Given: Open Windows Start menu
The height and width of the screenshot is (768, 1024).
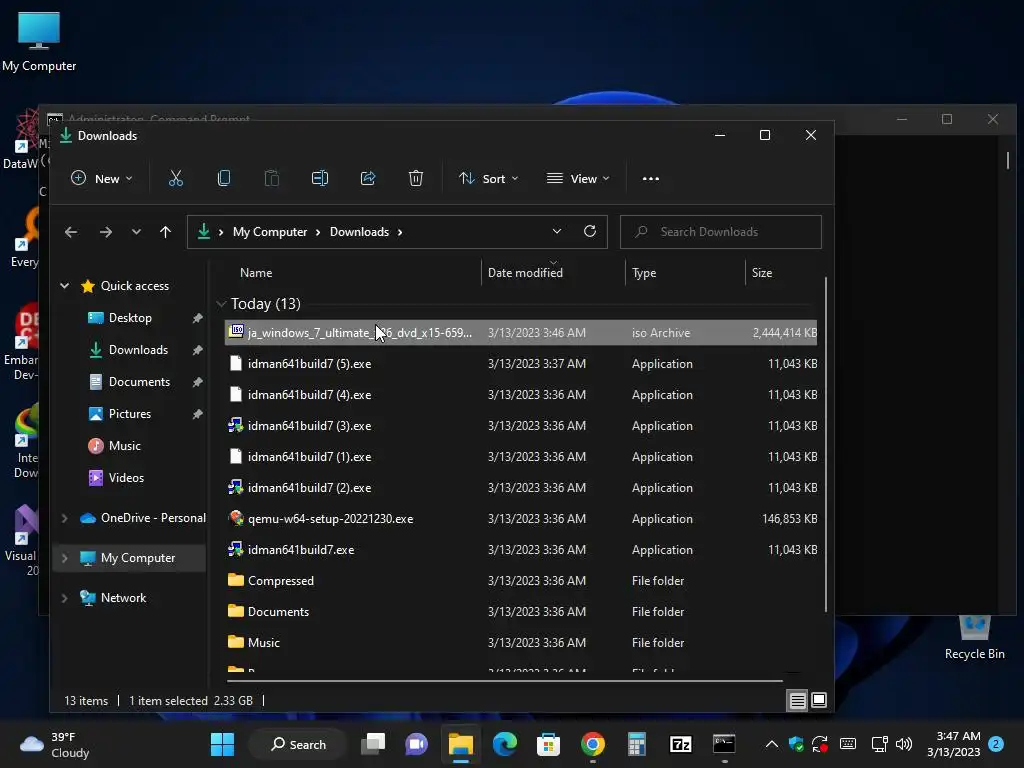Looking at the screenshot, I should point(223,744).
